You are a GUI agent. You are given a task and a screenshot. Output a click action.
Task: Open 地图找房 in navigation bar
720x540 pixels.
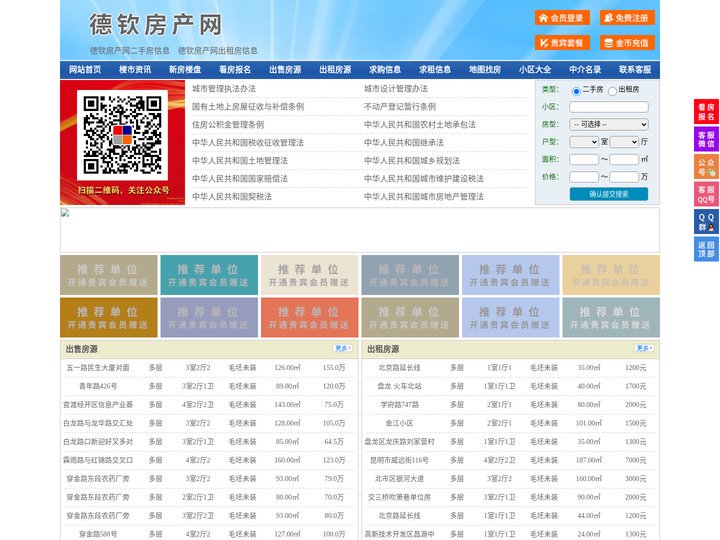(485, 70)
